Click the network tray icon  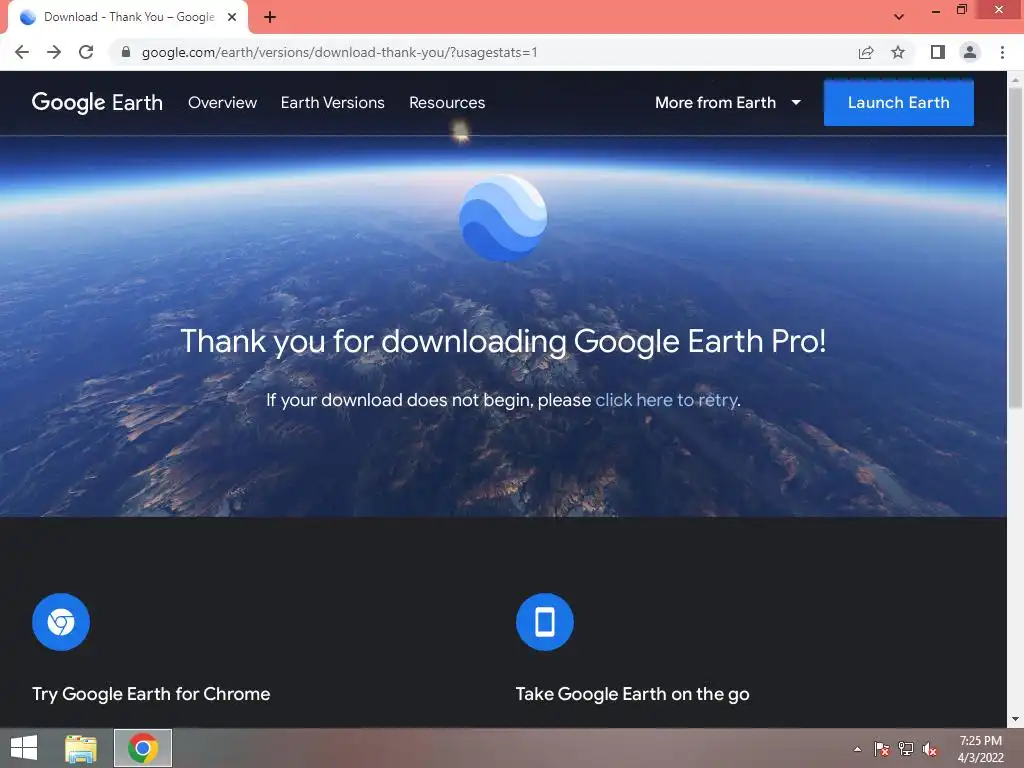pos(906,749)
